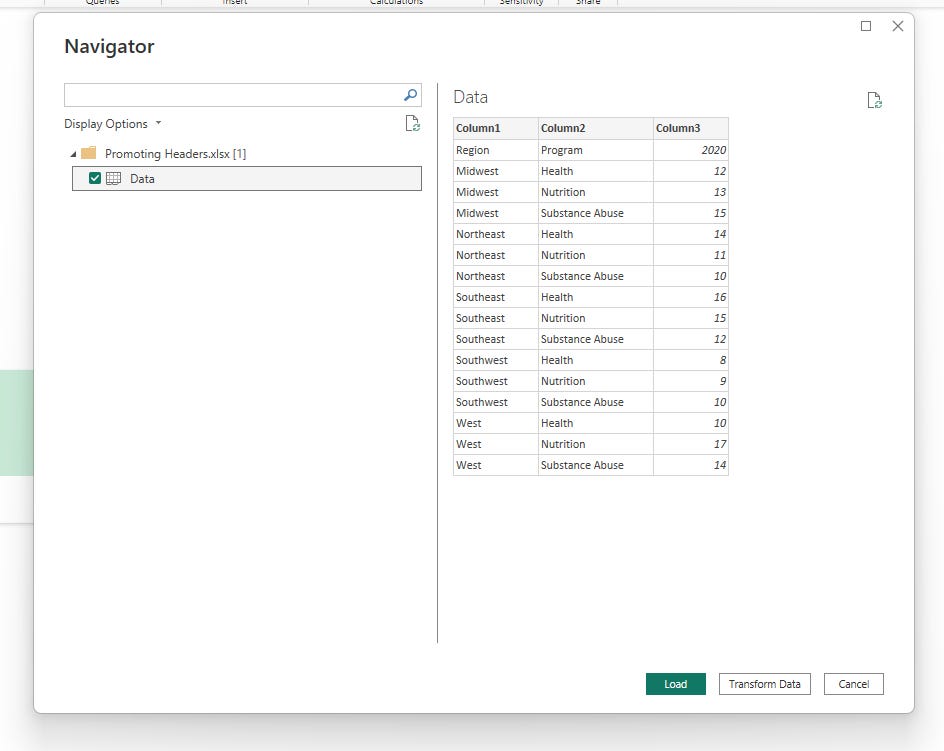The width and height of the screenshot is (944, 751).
Task: Collapse the Promoting Headers.xlsx tree node
Action: tap(73, 153)
